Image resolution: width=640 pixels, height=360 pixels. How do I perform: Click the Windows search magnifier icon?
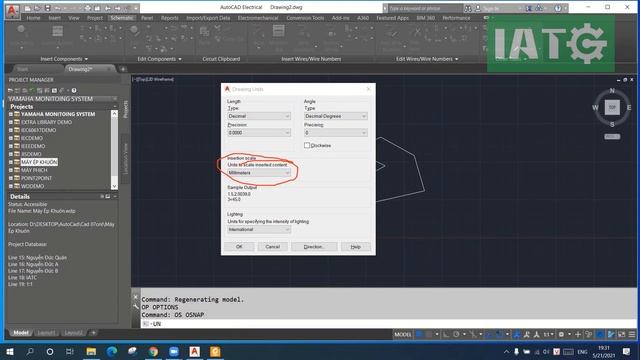(x=30, y=351)
